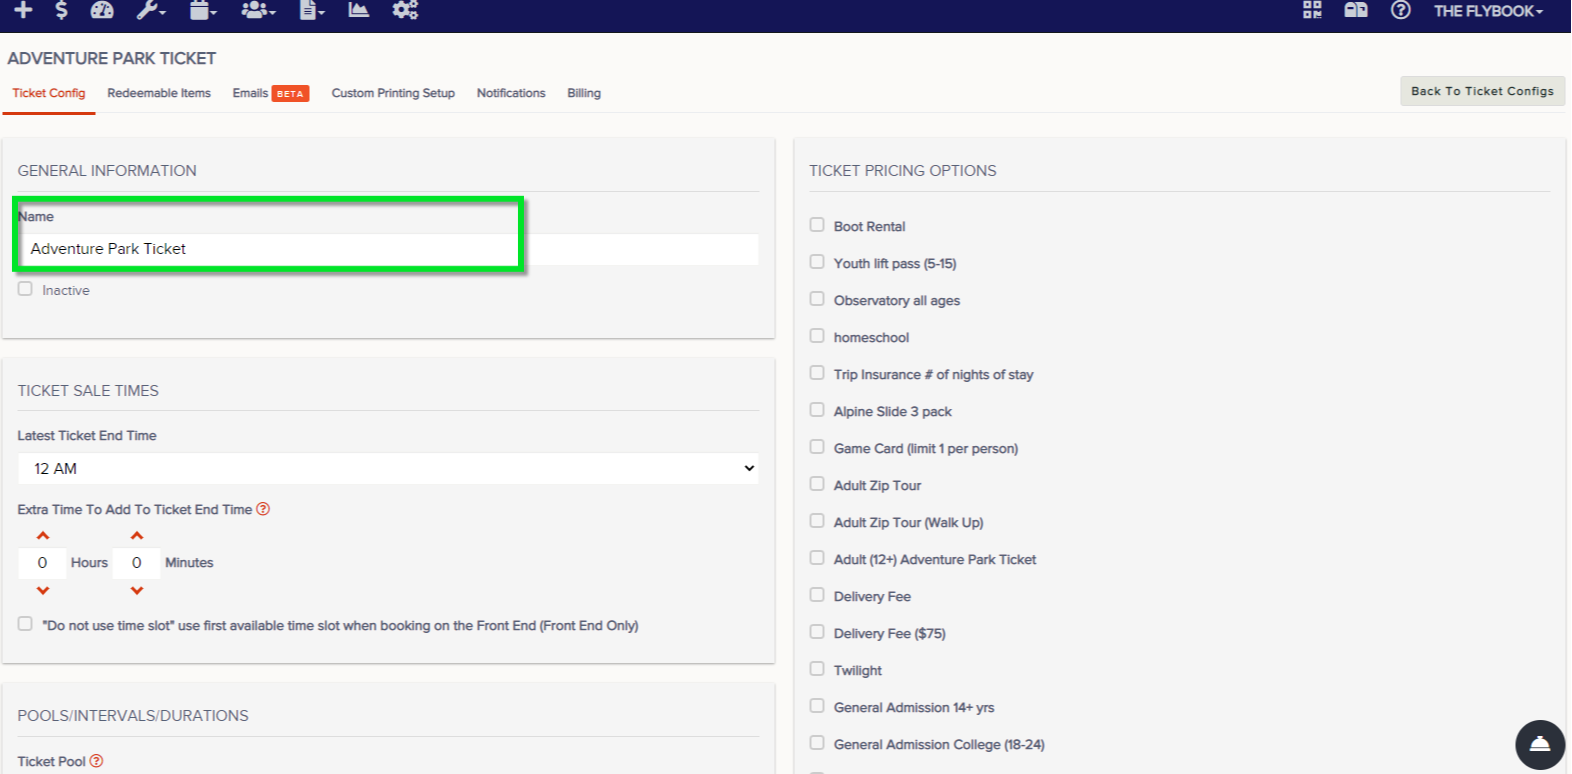Image resolution: width=1572 pixels, height=774 pixels.
Task: Check Observatory all ages option
Action: (817, 299)
